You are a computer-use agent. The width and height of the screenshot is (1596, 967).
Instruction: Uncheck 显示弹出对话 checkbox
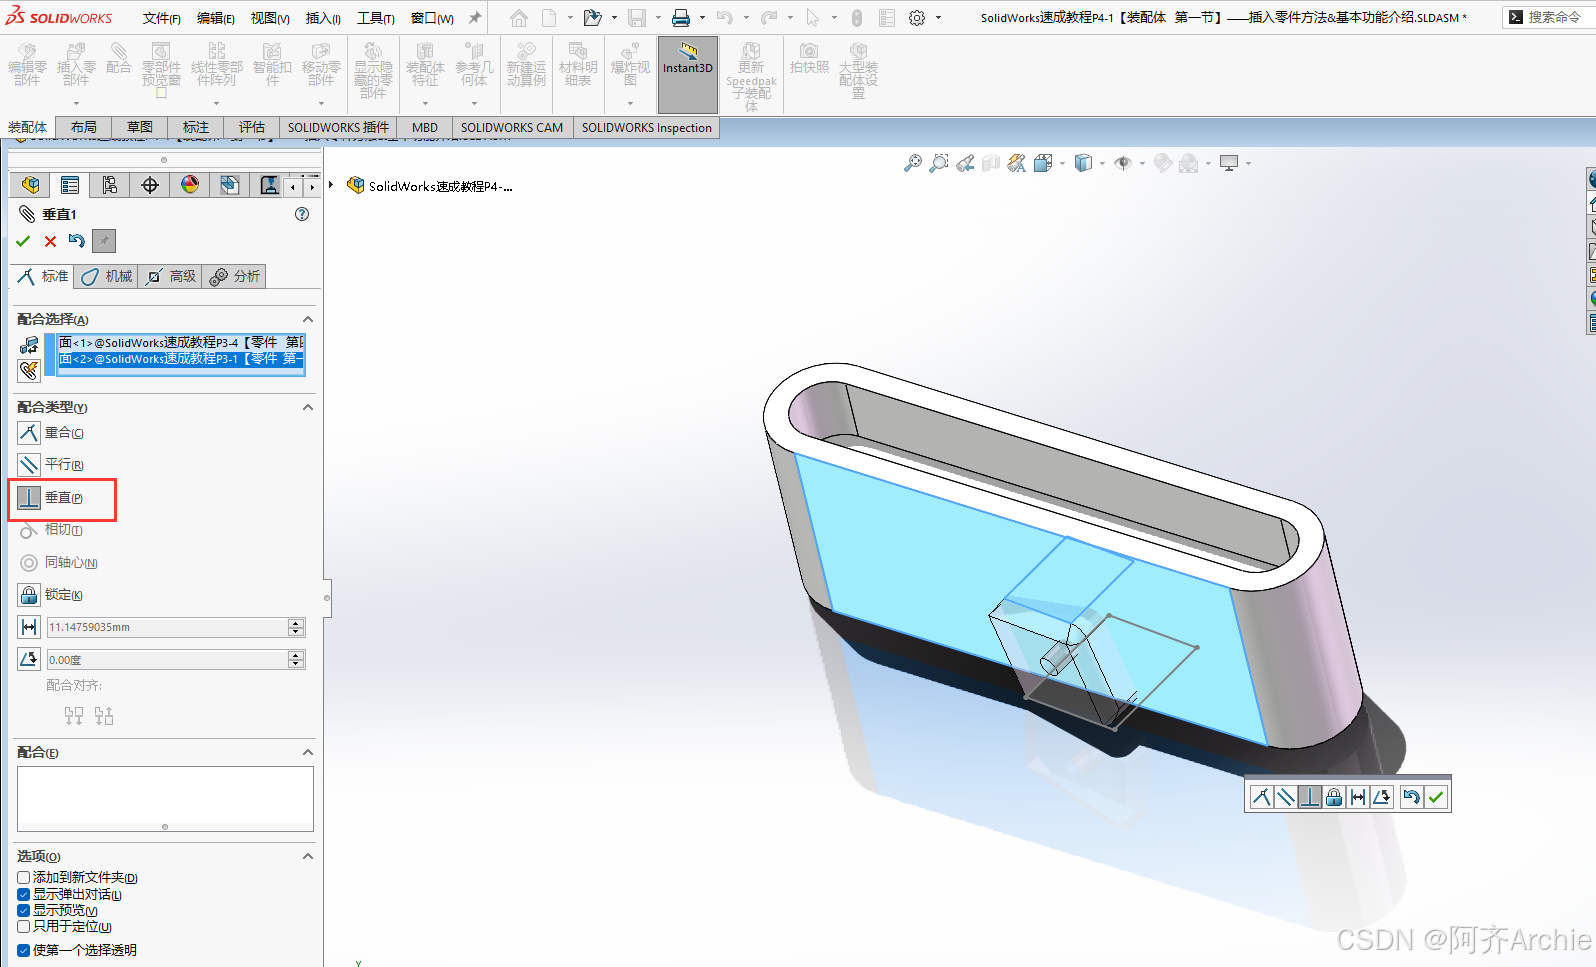click(x=23, y=895)
